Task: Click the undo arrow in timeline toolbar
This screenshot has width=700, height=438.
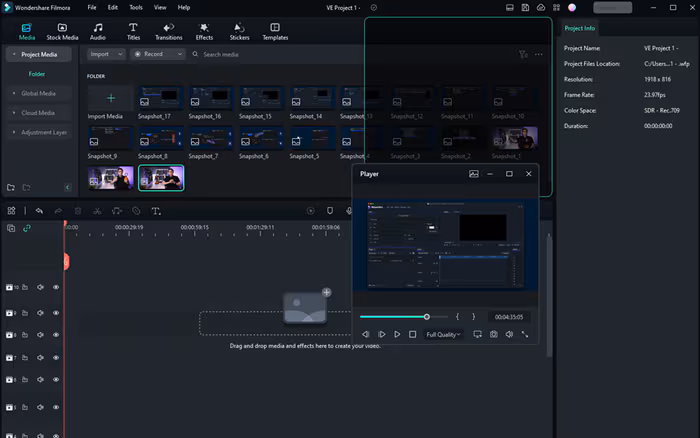Action: pos(39,211)
